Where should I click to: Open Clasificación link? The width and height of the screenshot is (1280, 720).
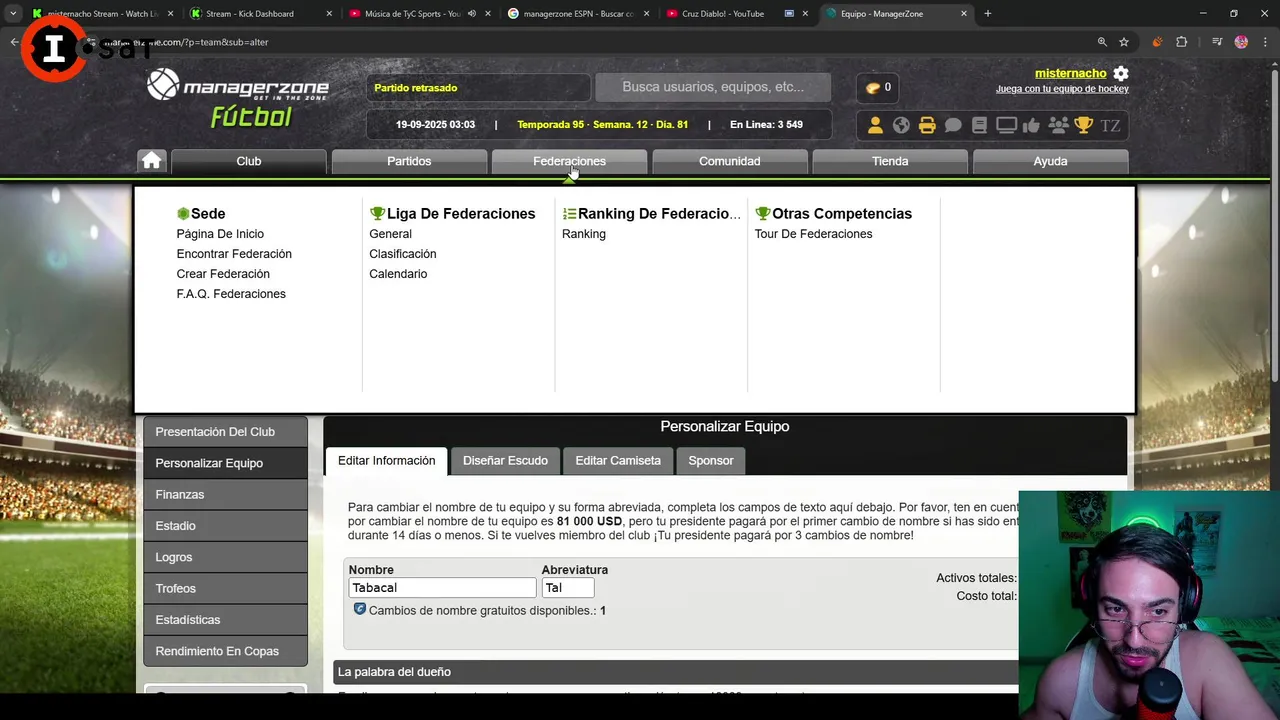click(x=403, y=254)
